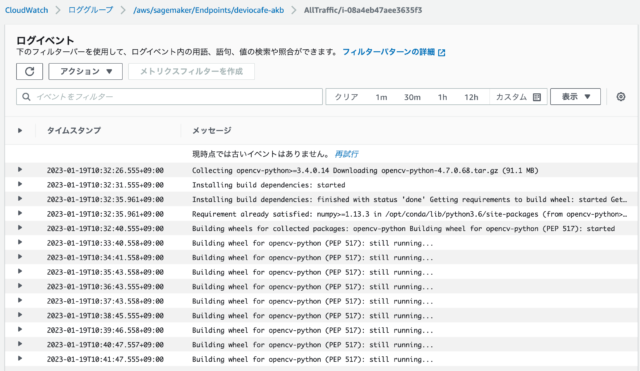This screenshot has width=640, height=371.
Task: Expand the 10:40:47.557 still running row
Action: pos(20,344)
